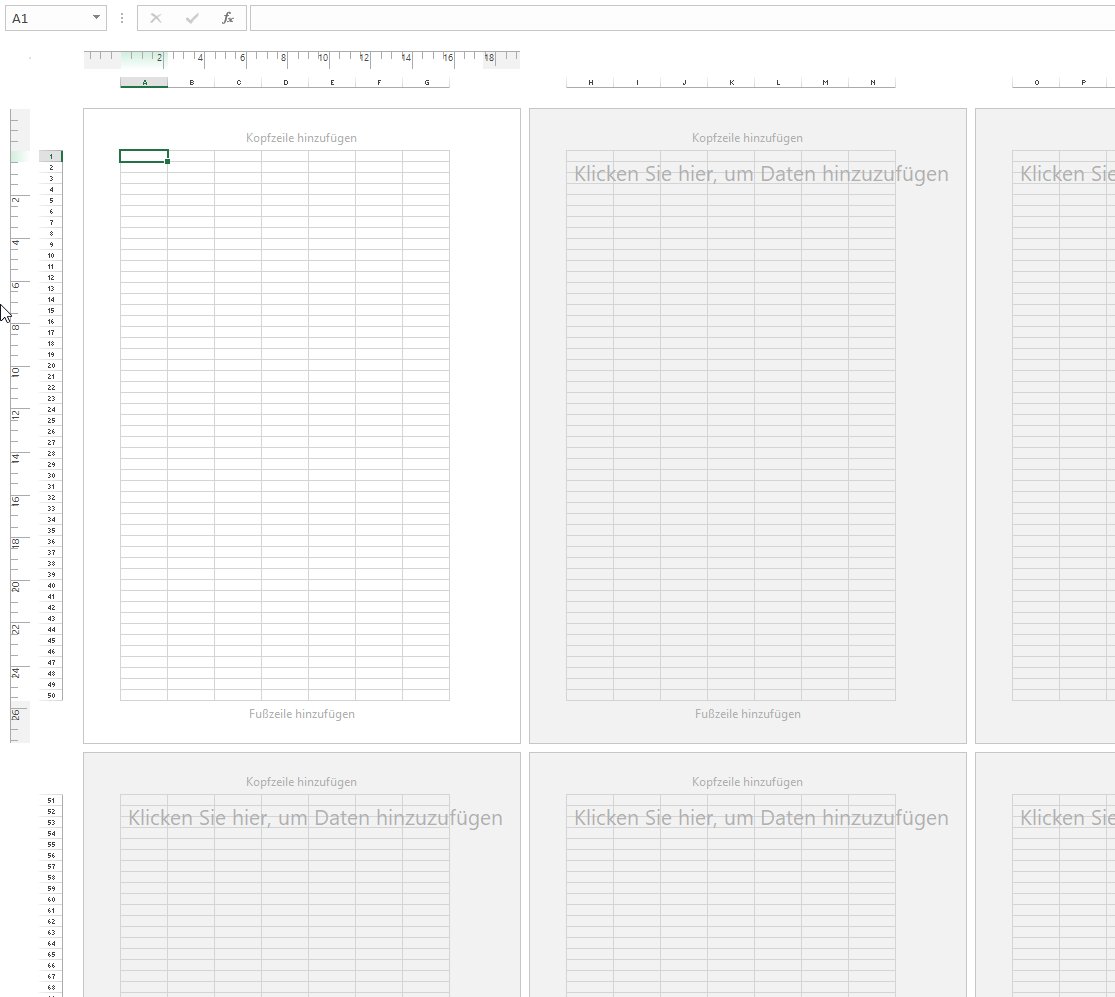This screenshot has height=997, width=1115.
Task: Click the vertical ruler at mark 12
Action: click(16, 414)
